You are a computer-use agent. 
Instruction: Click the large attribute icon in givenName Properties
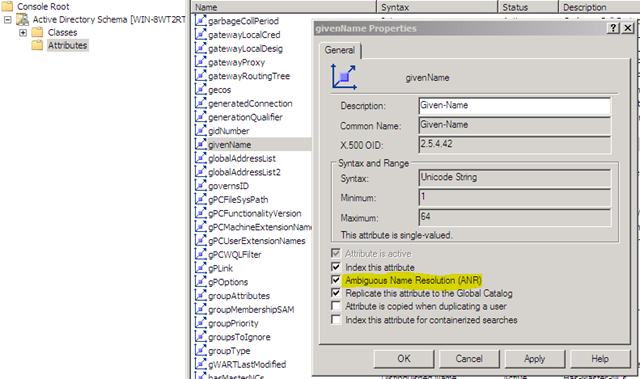[344, 76]
